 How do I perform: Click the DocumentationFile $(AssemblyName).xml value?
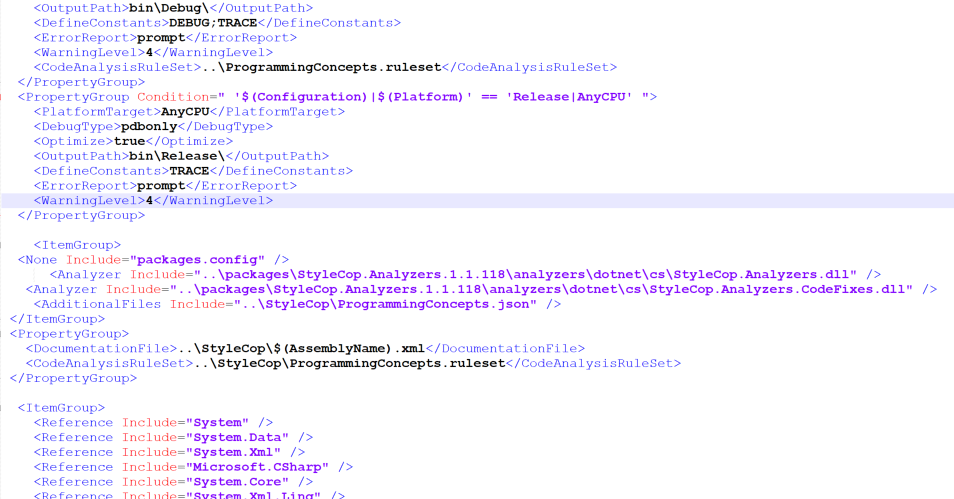pos(302,349)
